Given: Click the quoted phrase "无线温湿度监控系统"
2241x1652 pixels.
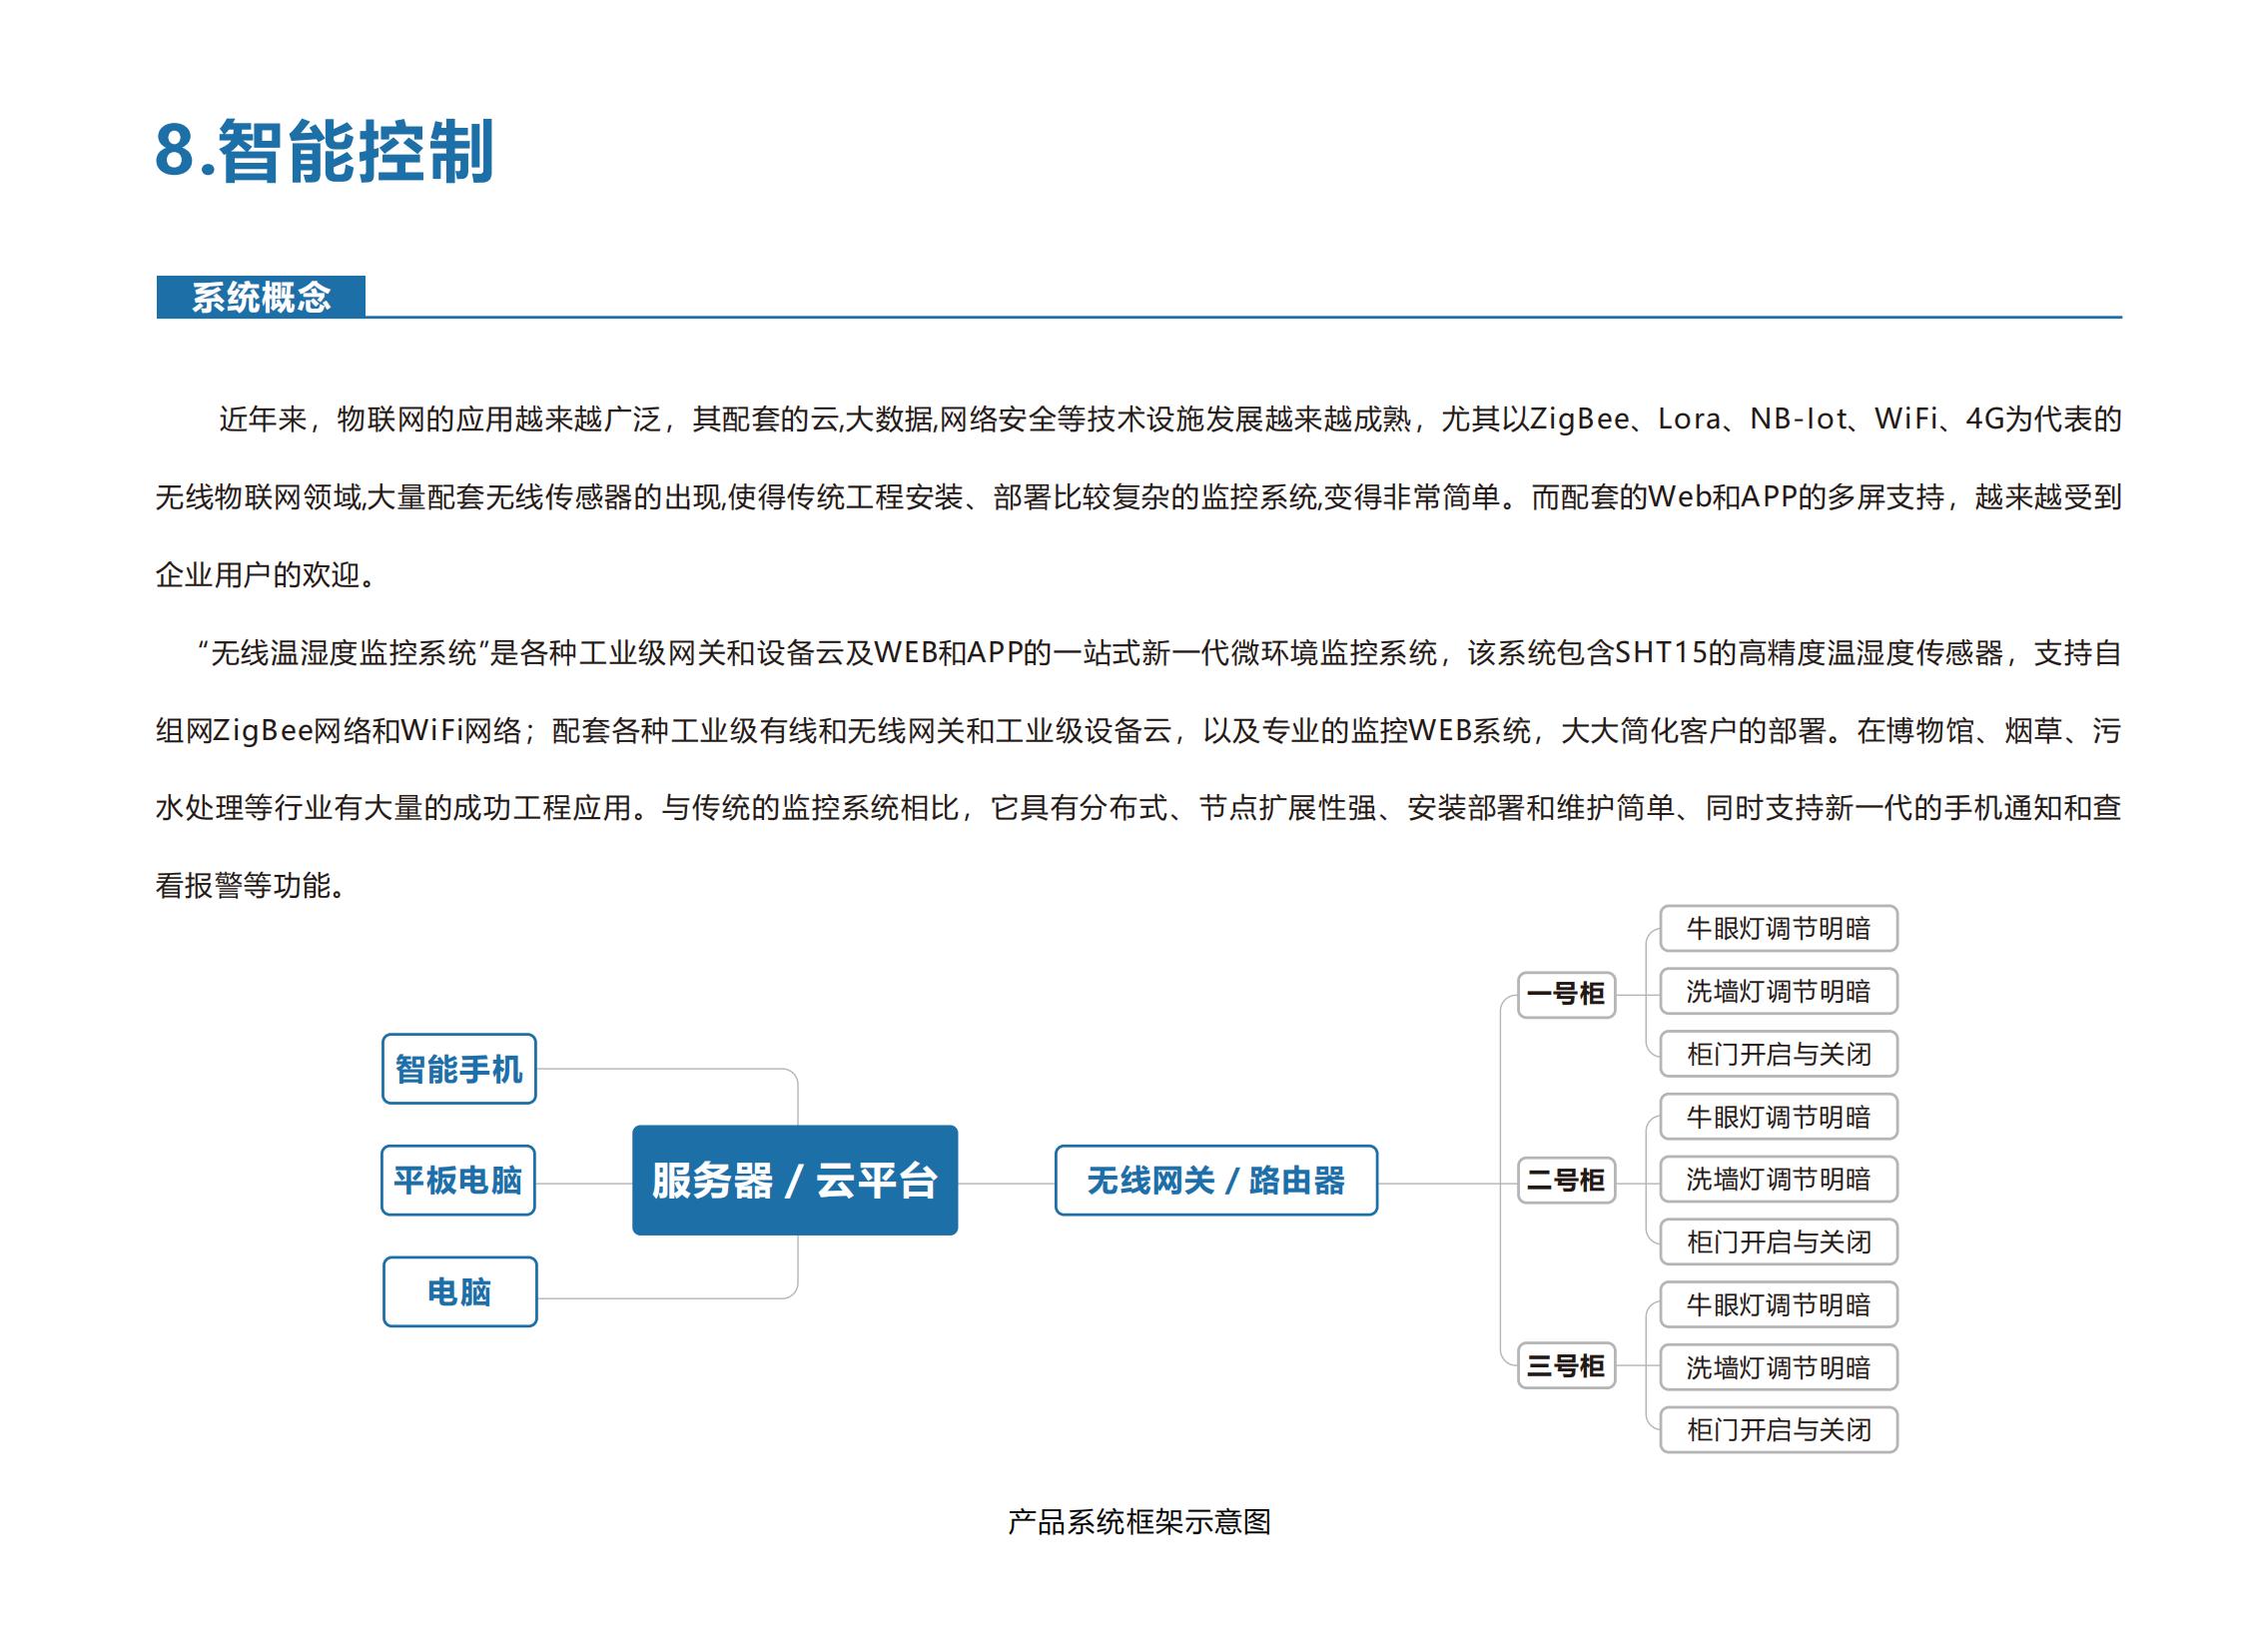Looking at the screenshot, I should [x=343, y=653].
